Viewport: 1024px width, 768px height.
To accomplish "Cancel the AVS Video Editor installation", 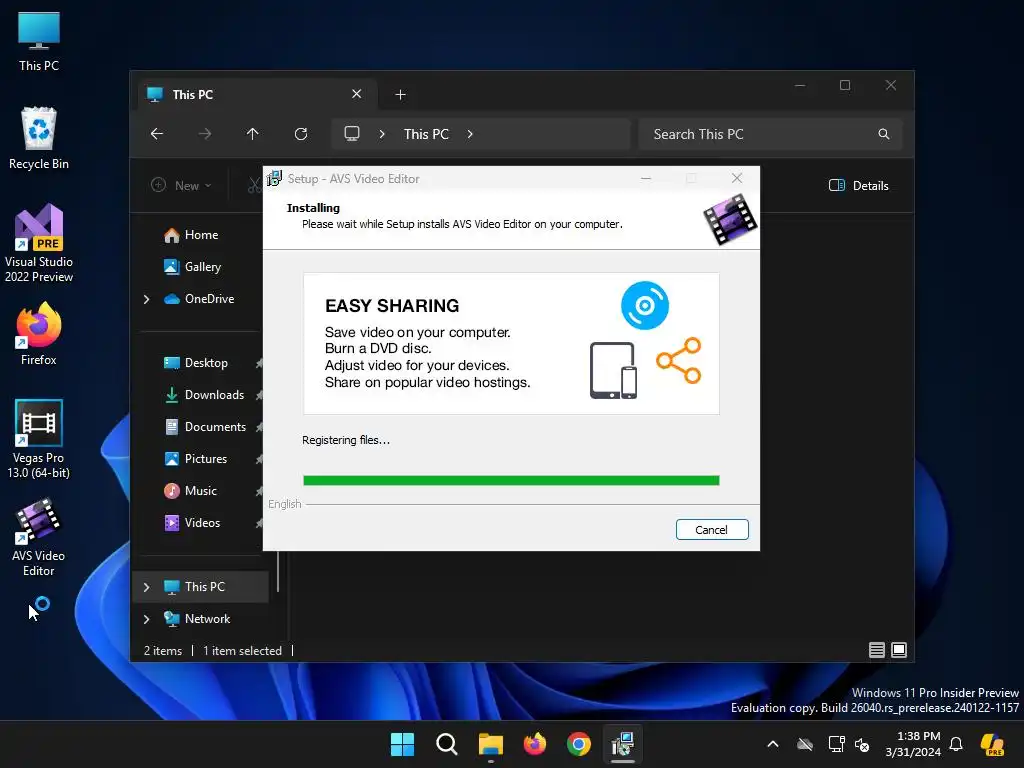I will click(712, 530).
